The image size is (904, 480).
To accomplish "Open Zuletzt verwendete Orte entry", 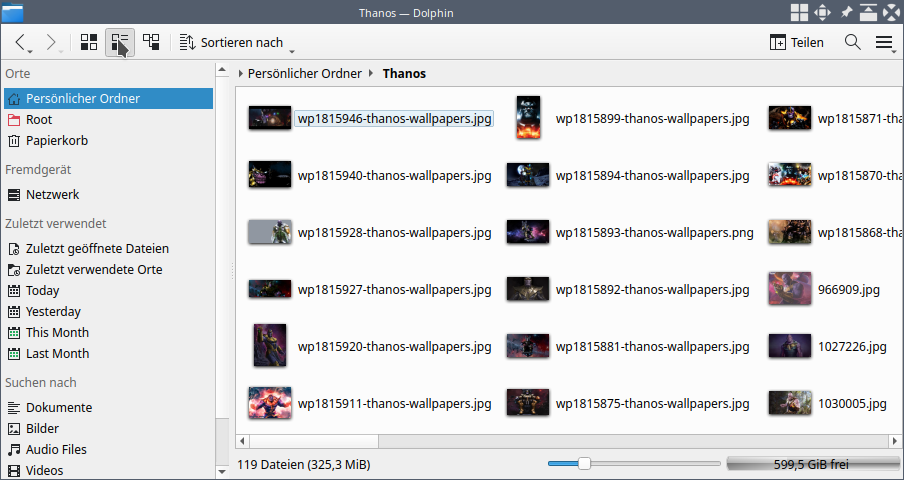I will click(x=108, y=270).
